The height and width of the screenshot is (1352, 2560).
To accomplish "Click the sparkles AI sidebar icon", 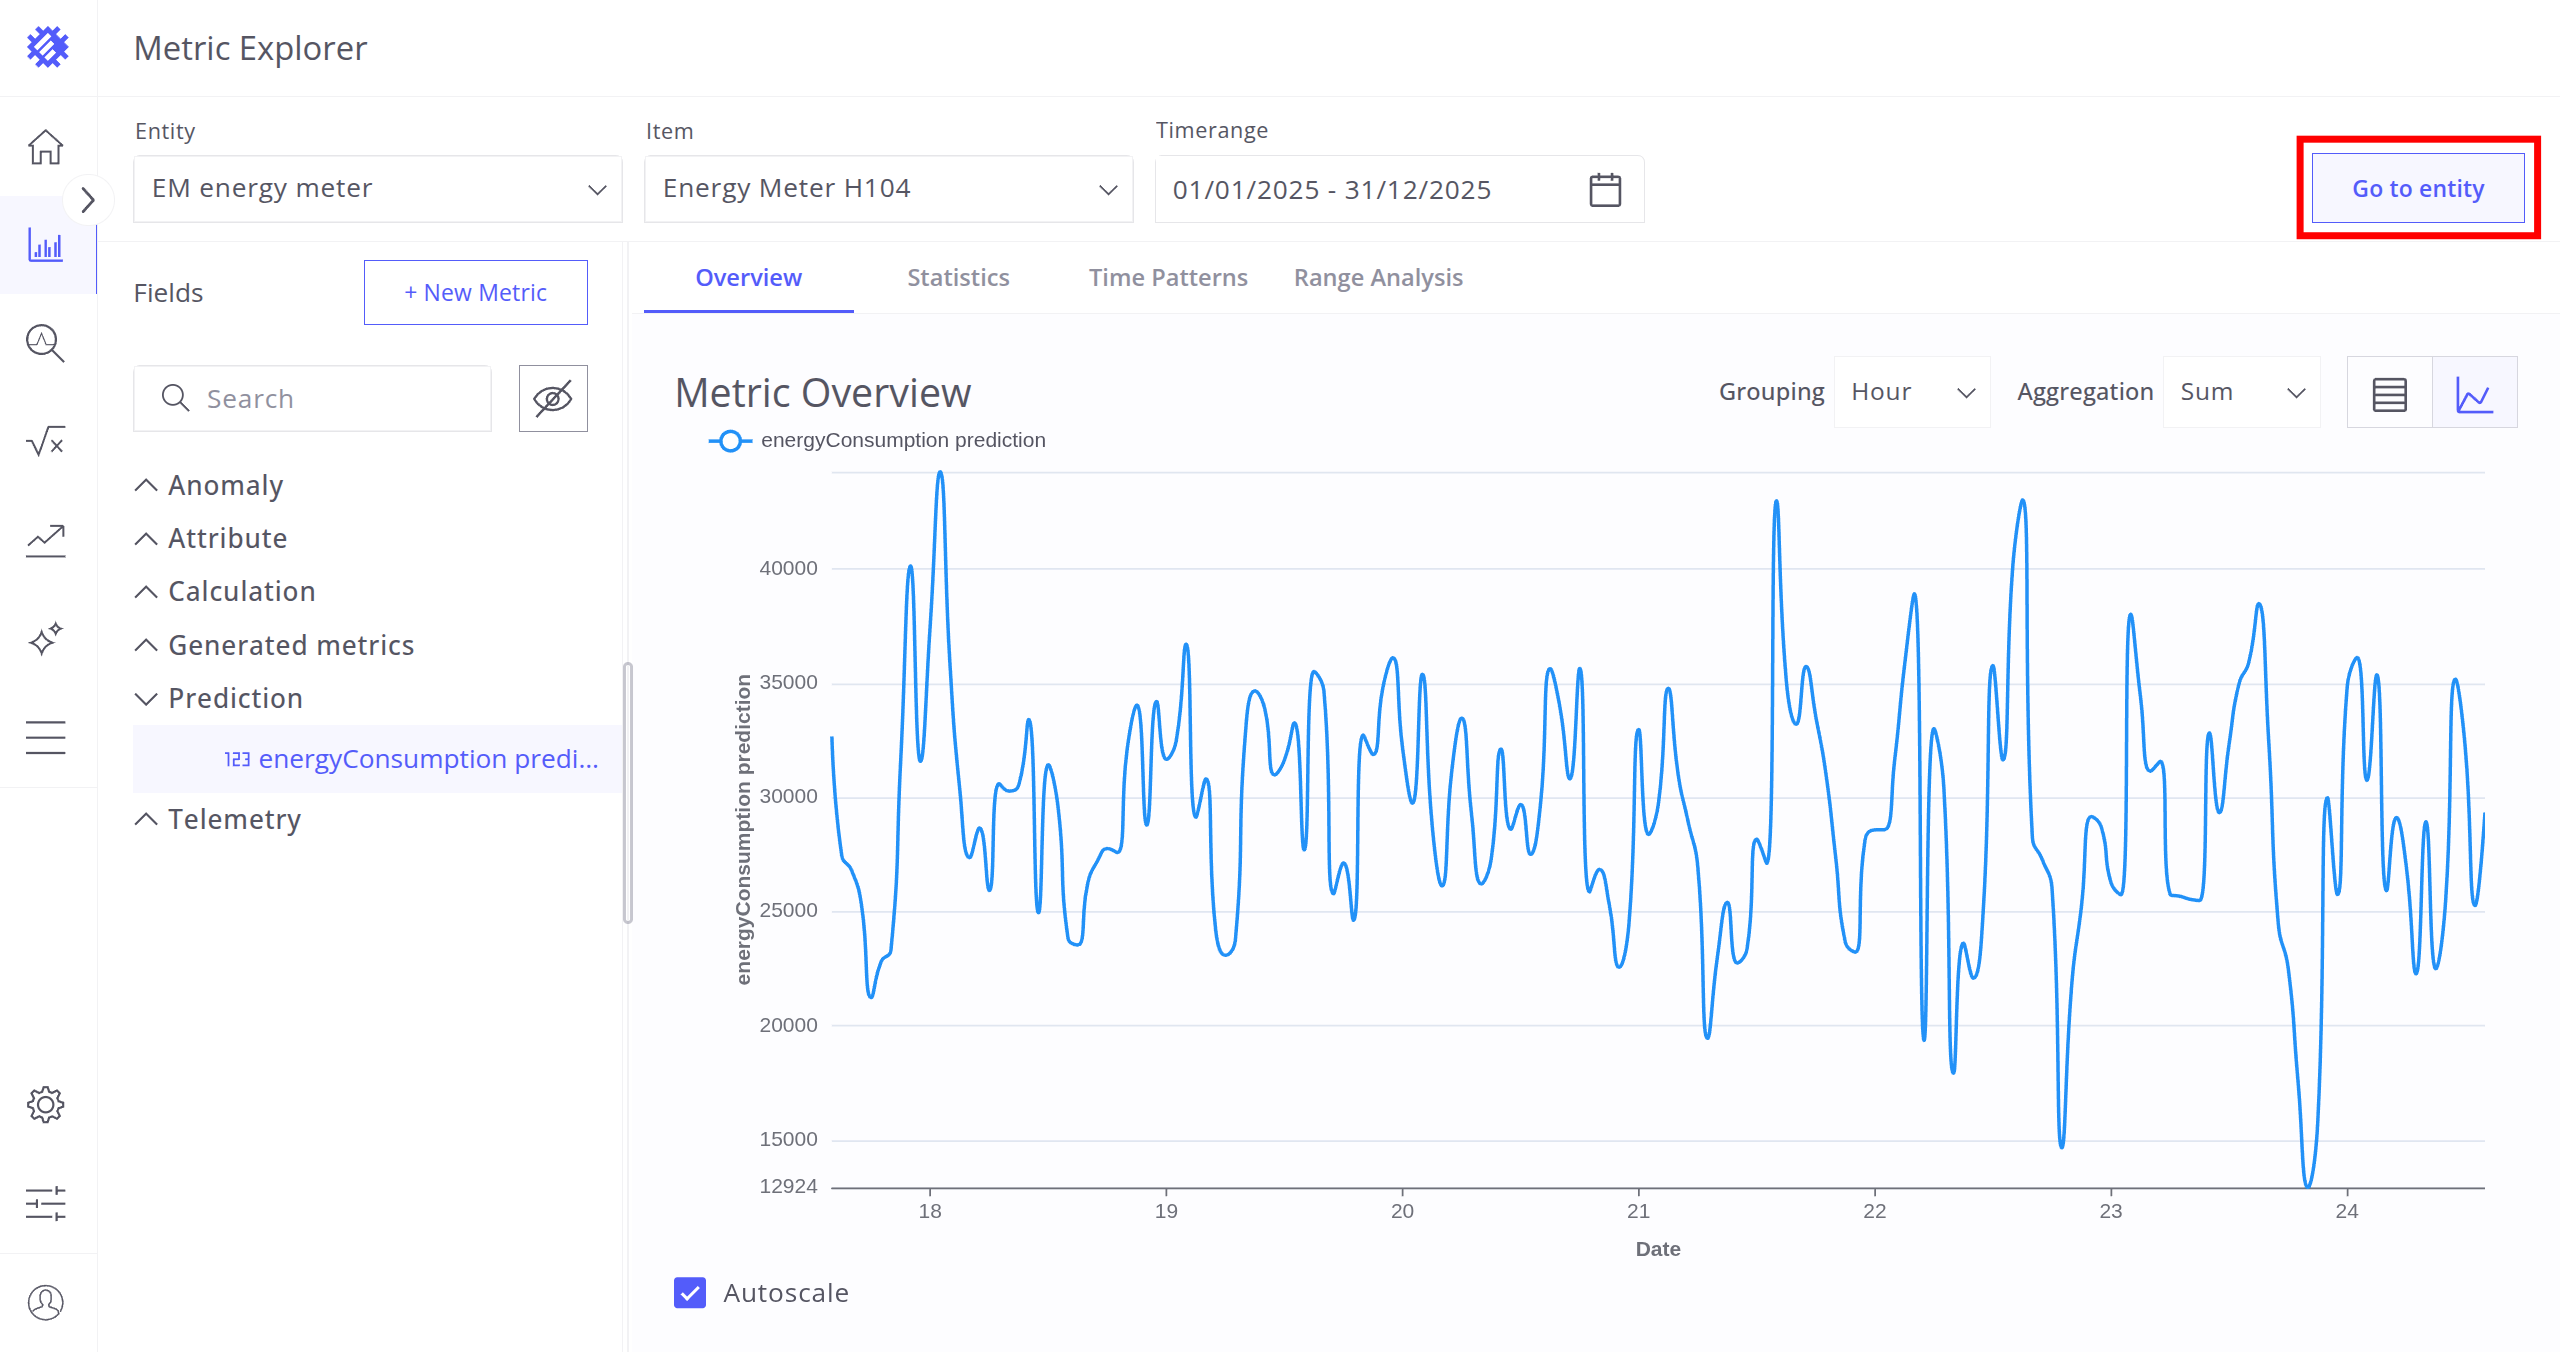I will click(46, 639).
